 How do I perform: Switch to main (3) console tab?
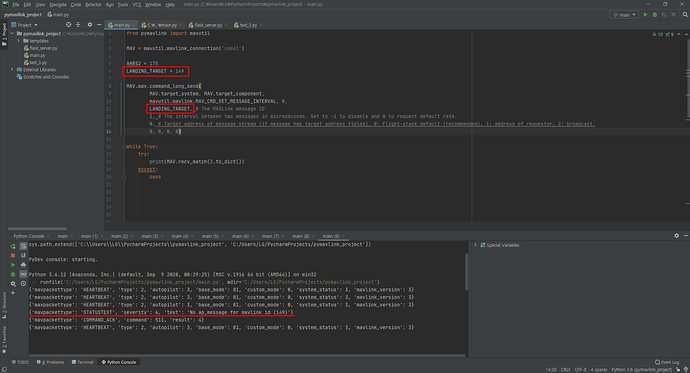click(x=150, y=236)
